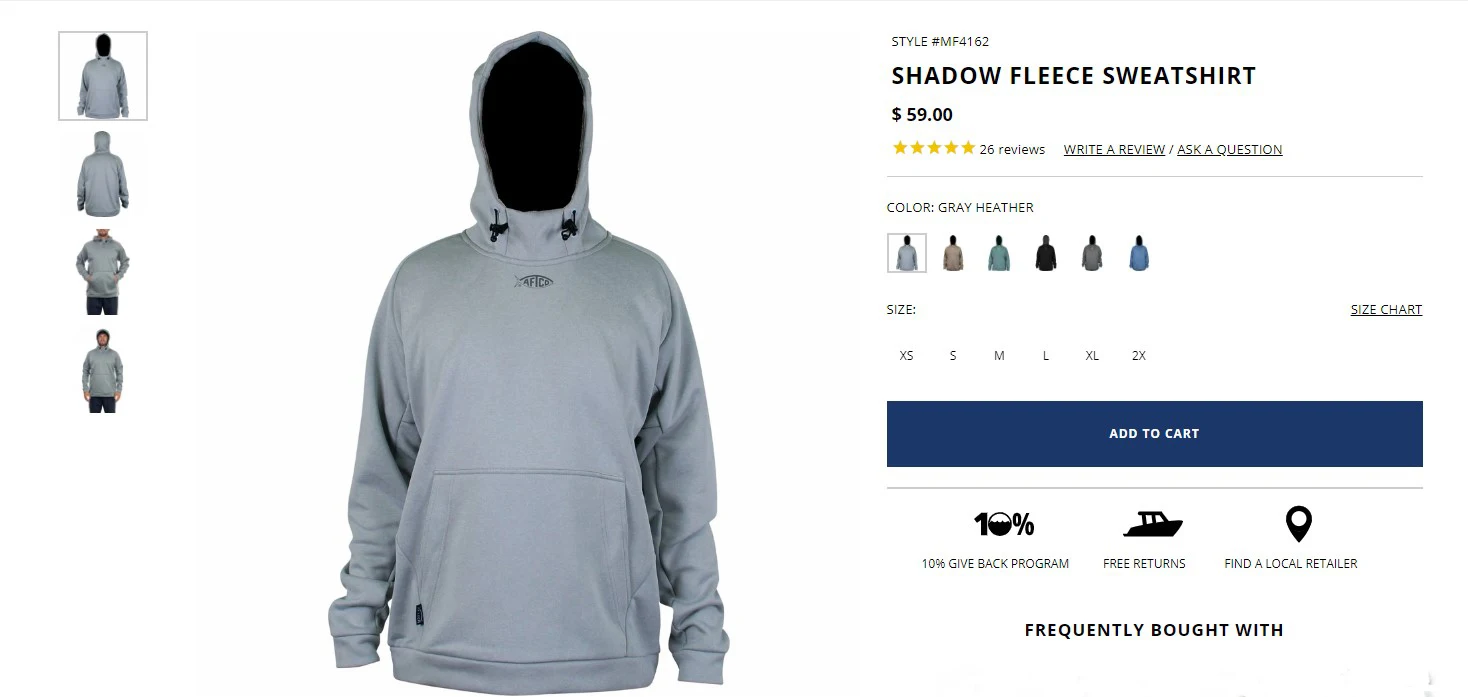View the model wearing hoodie close-up thumbnail
Viewport: 1468px width, 697px height.
103,272
